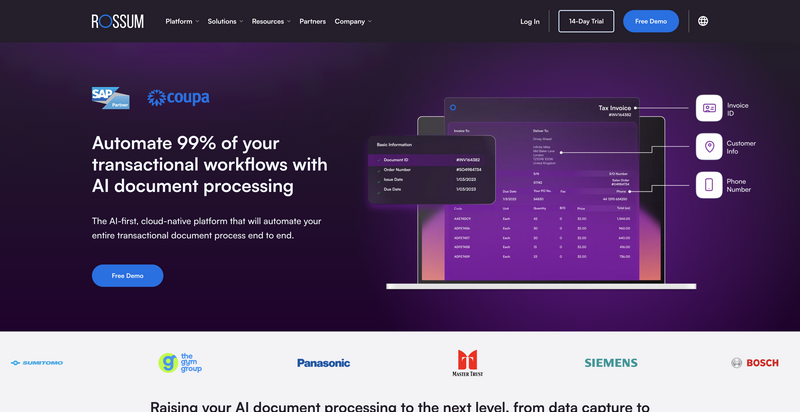Click the 'Order Number' row in Basic Information

(x=432, y=170)
